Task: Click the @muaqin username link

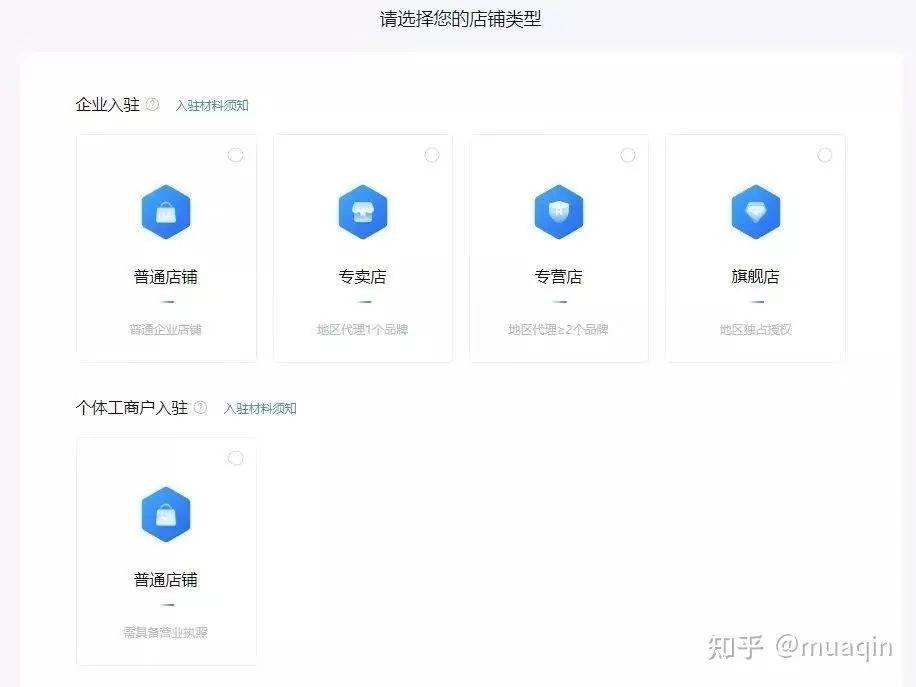Action: tap(836, 648)
